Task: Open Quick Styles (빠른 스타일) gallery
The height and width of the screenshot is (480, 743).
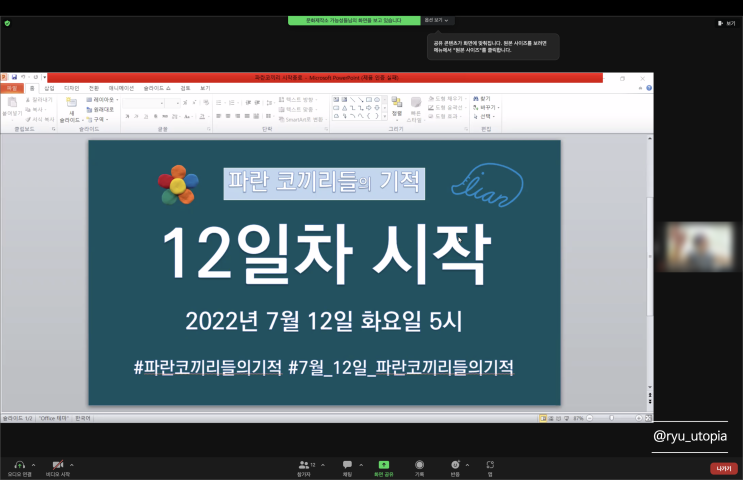Action: click(x=416, y=109)
